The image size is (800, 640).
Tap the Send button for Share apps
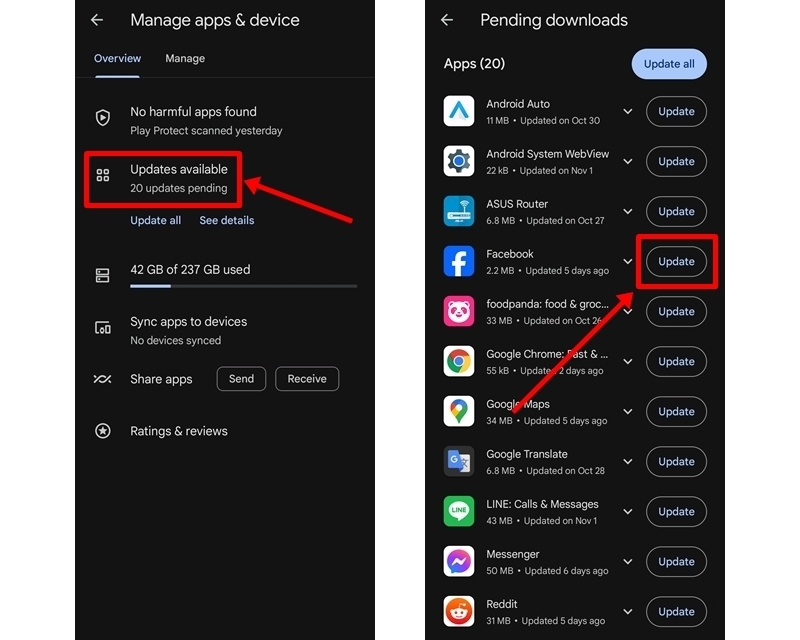point(241,379)
